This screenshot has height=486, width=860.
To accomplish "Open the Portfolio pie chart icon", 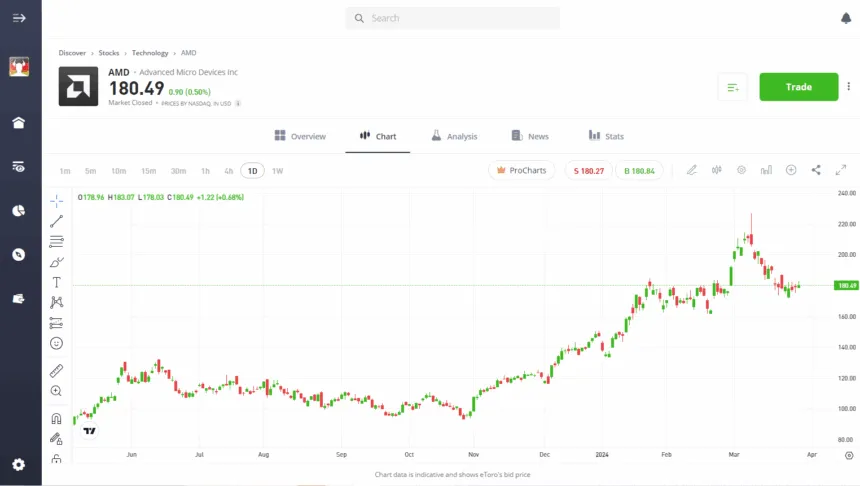I will point(19,211).
